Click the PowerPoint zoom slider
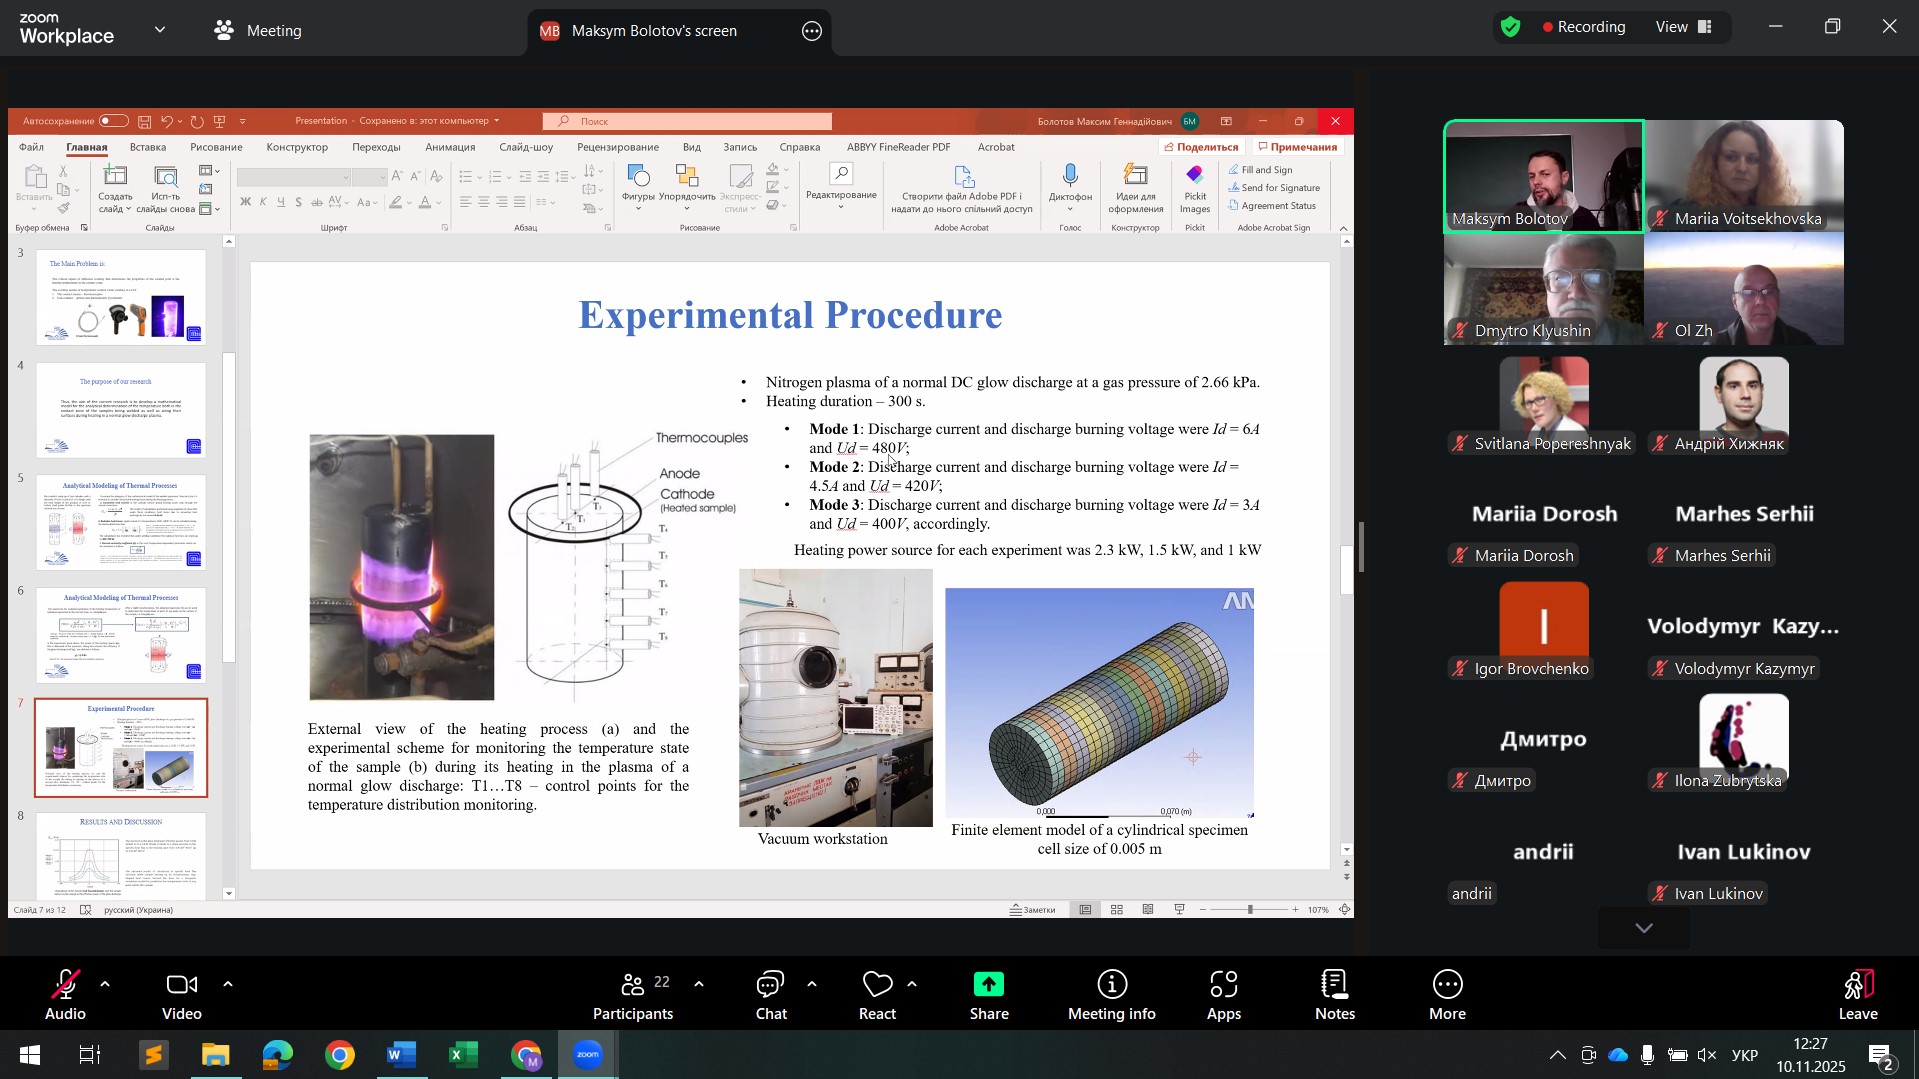 click(x=1249, y=910)
